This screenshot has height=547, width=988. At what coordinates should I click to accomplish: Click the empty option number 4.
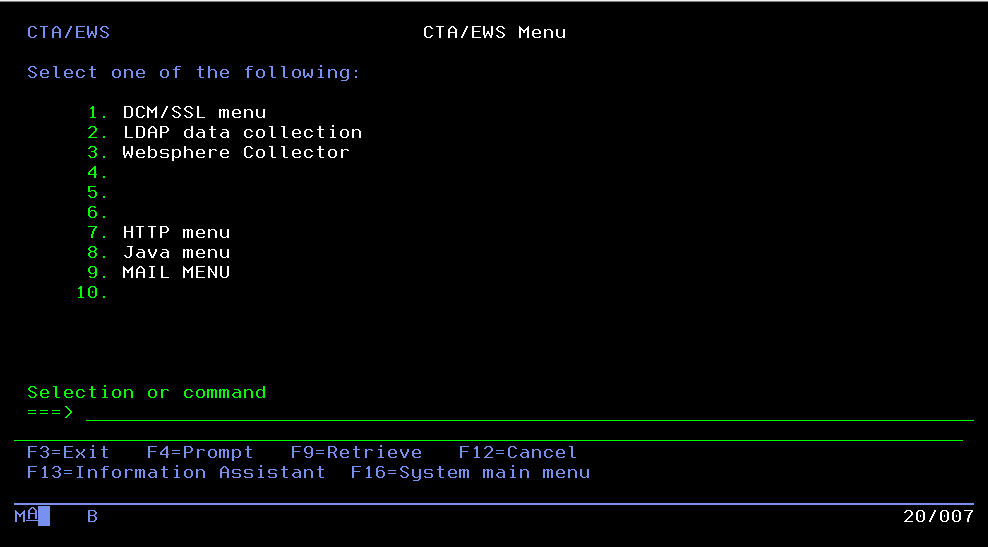pyautogui.click(x=98, y=173)
